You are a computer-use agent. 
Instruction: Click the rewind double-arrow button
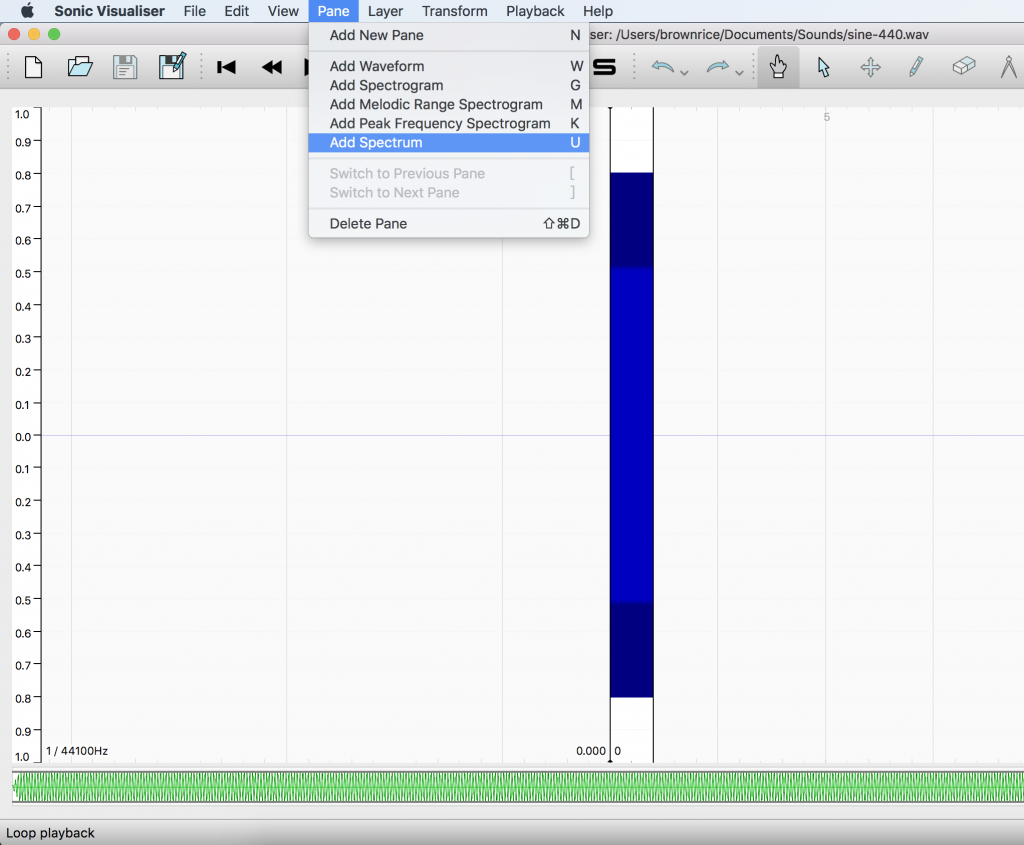pos(272,67)
